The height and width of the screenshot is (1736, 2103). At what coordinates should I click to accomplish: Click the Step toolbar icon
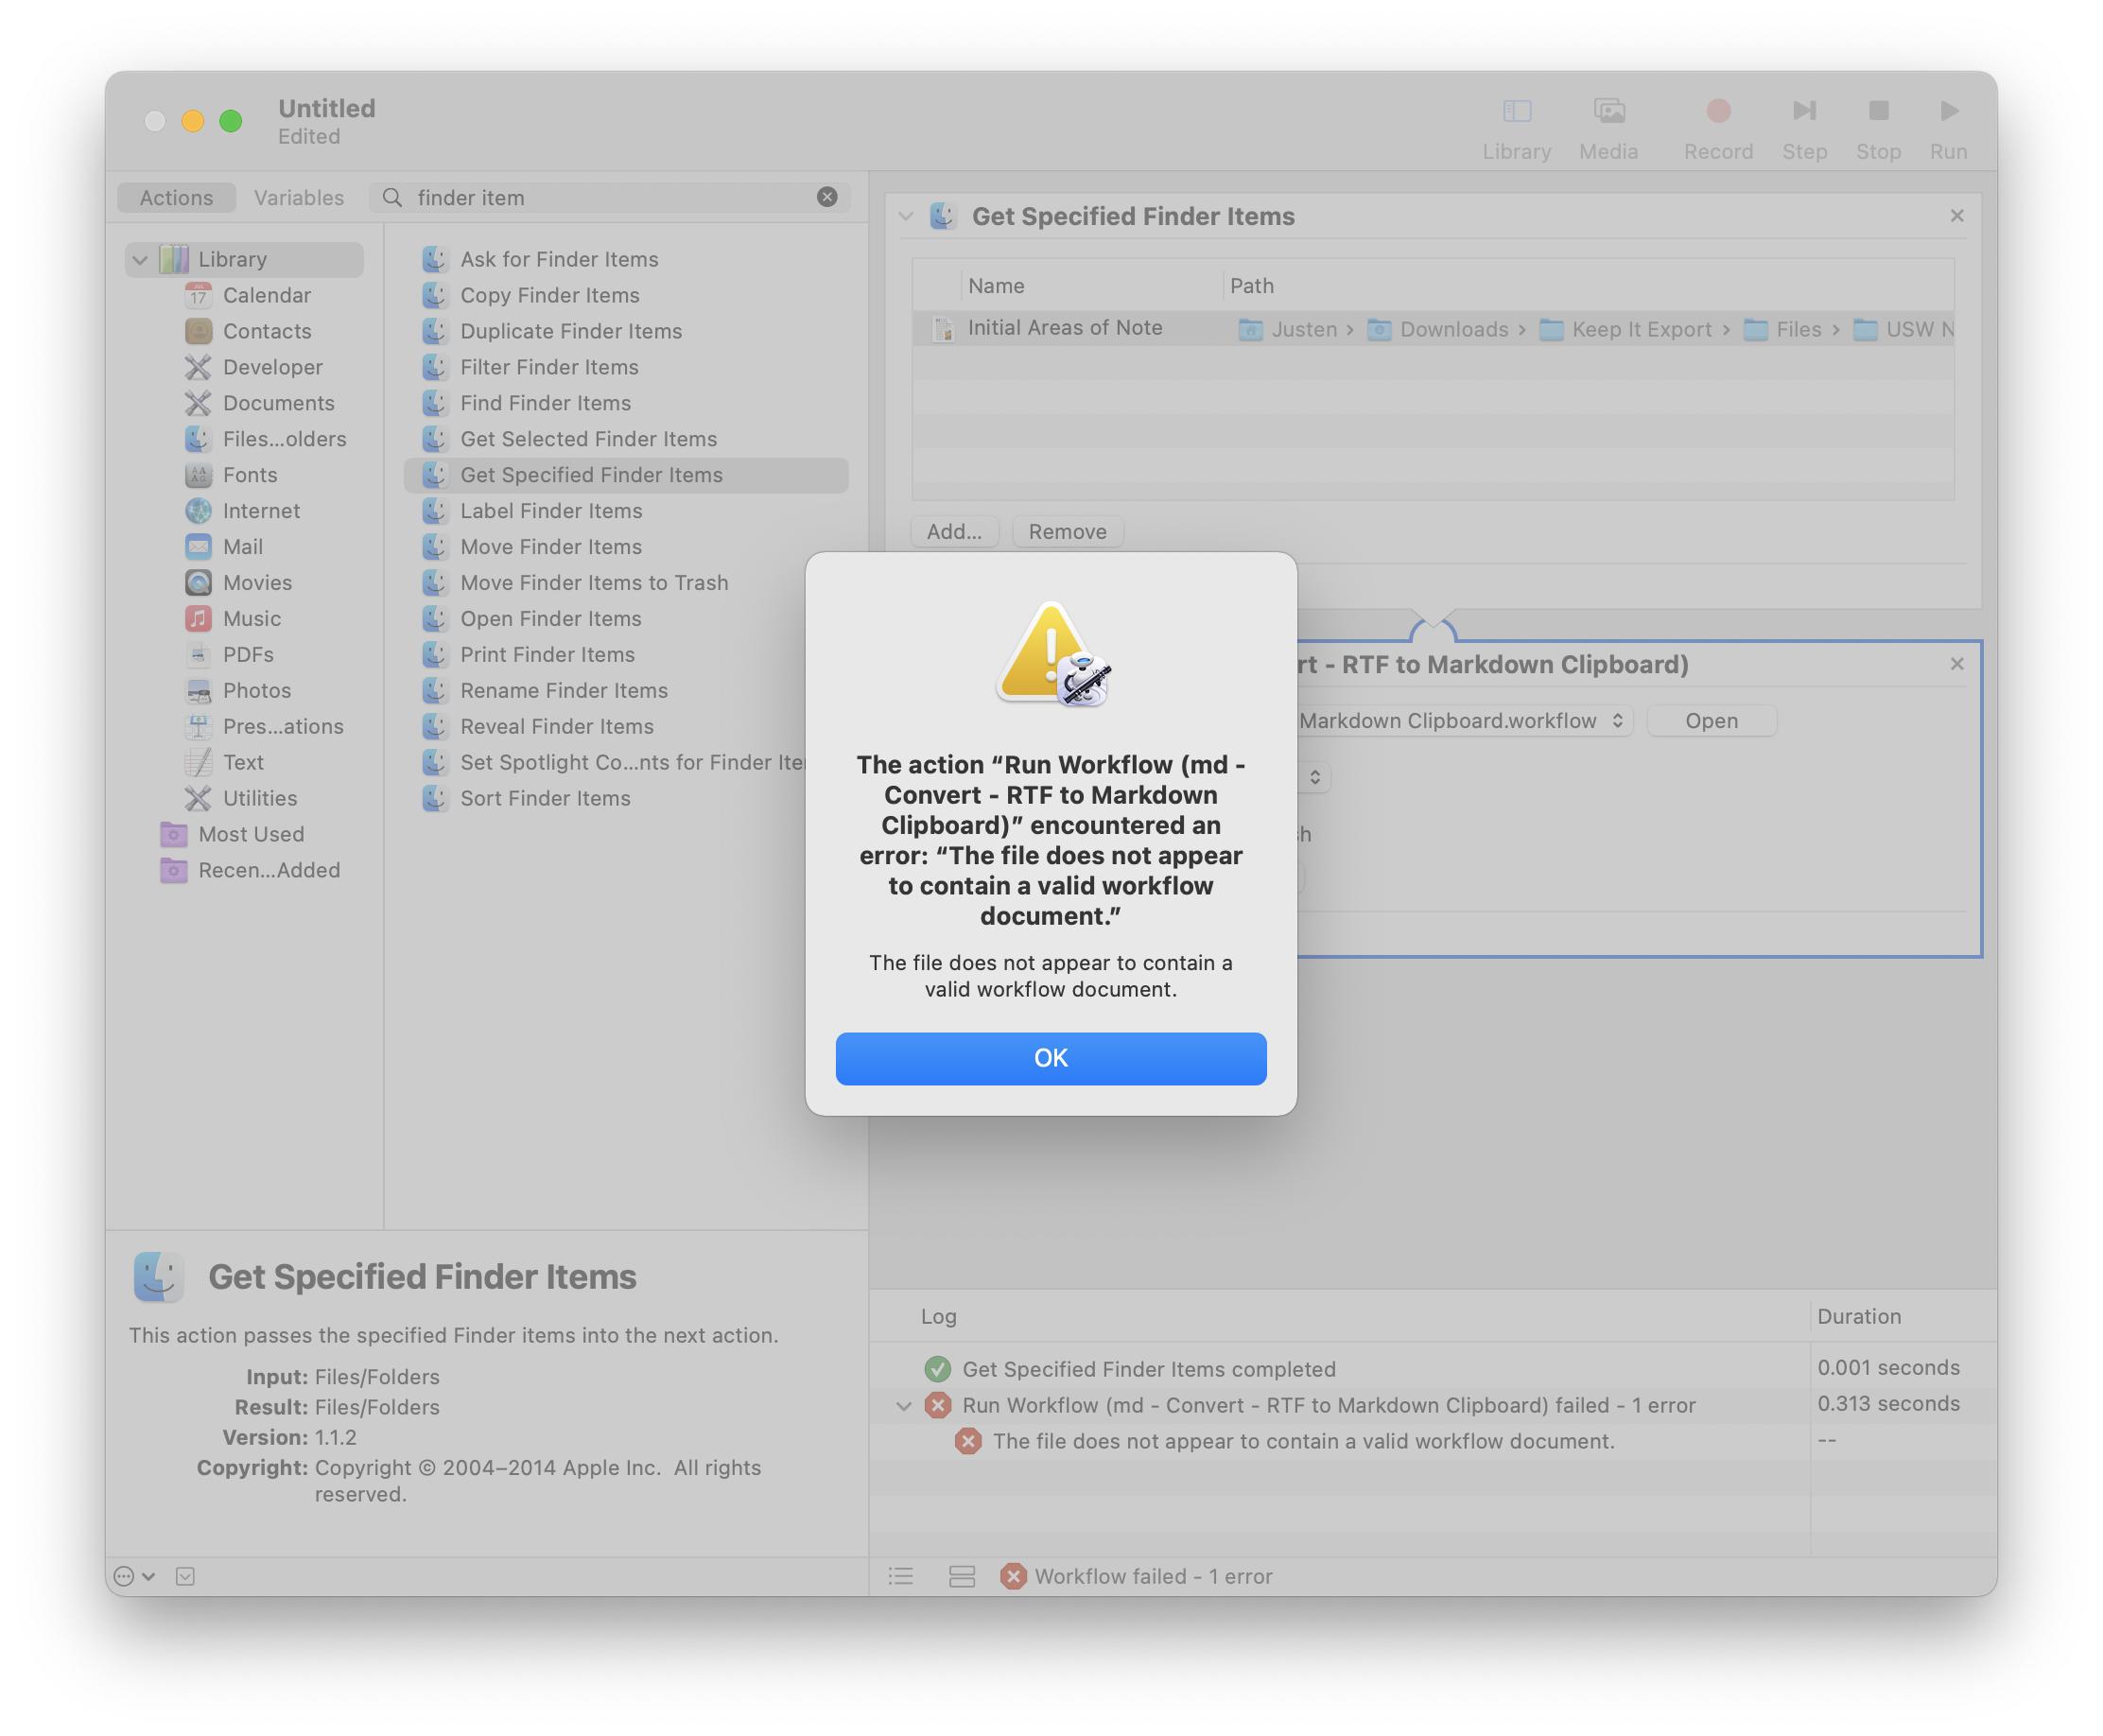[1804, 111]
